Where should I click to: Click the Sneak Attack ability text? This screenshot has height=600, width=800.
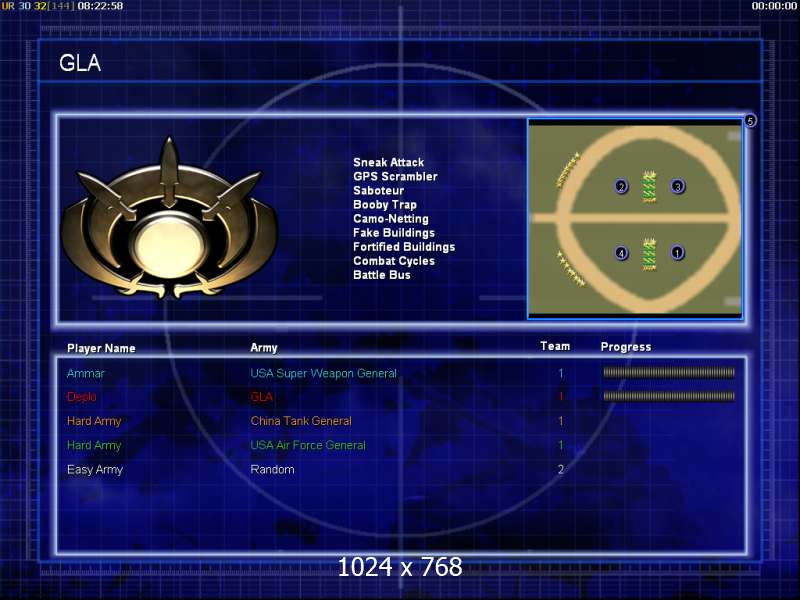point(388,162)
